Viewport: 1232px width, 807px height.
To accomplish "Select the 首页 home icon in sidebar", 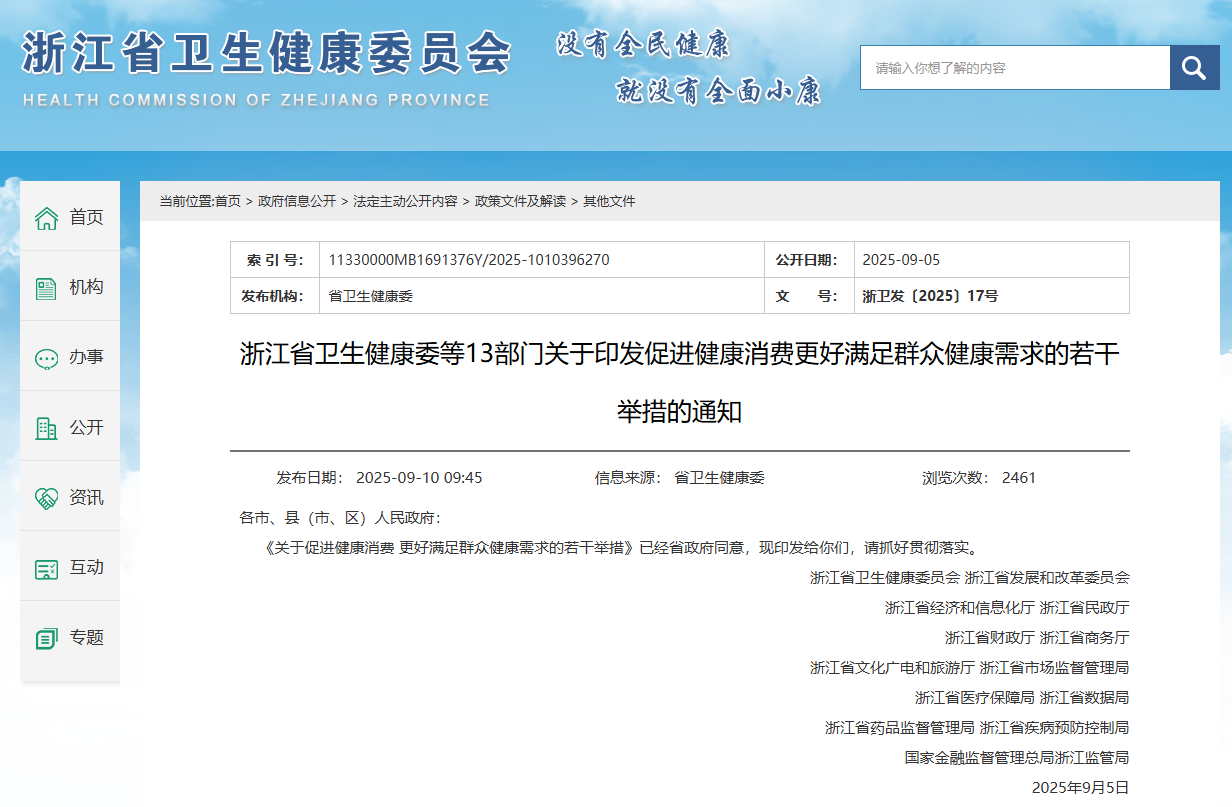I will 47,216.
